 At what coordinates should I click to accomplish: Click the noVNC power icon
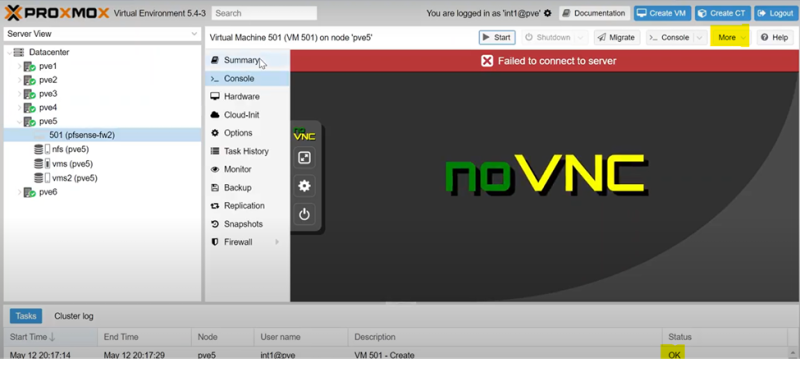click(x=304, y=214)
